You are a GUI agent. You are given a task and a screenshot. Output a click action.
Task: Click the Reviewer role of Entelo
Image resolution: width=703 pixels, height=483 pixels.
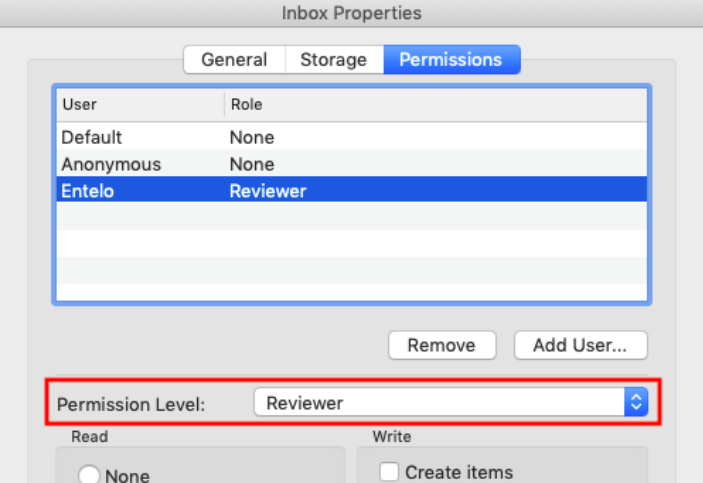click(x=268, y=191)
